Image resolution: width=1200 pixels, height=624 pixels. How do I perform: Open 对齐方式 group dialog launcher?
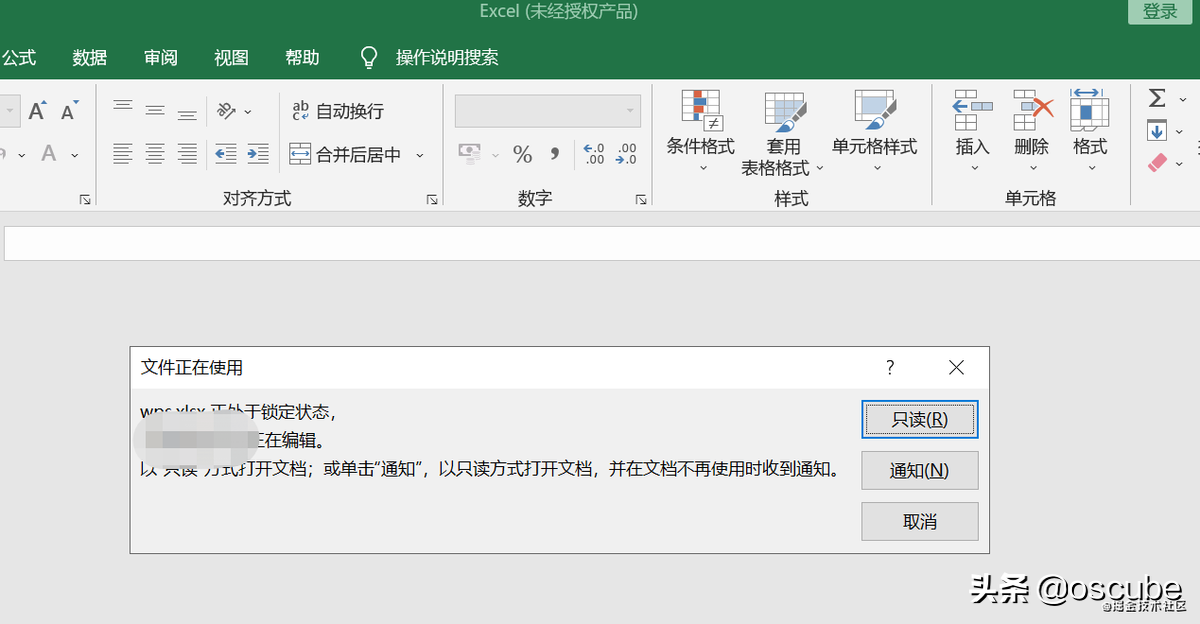tap(432, 200)
